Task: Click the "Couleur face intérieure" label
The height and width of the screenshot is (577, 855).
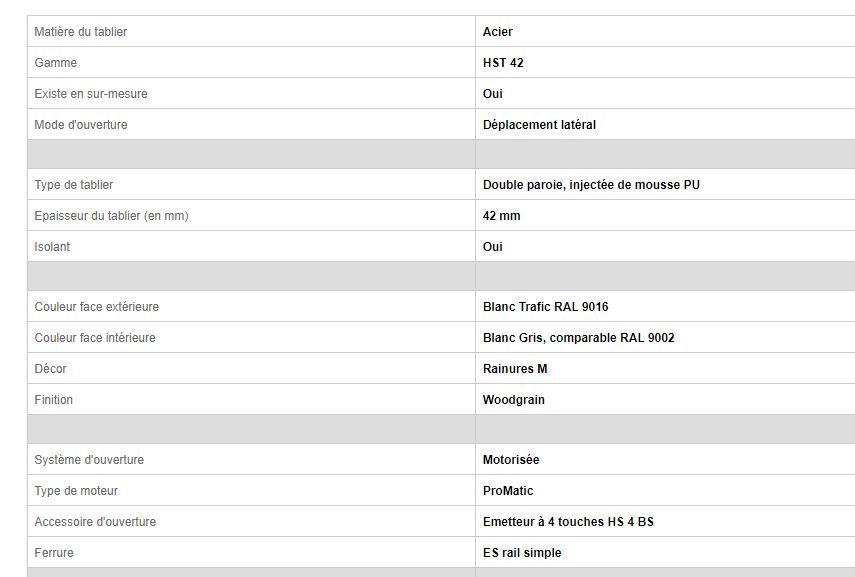Action: [95, 338]
